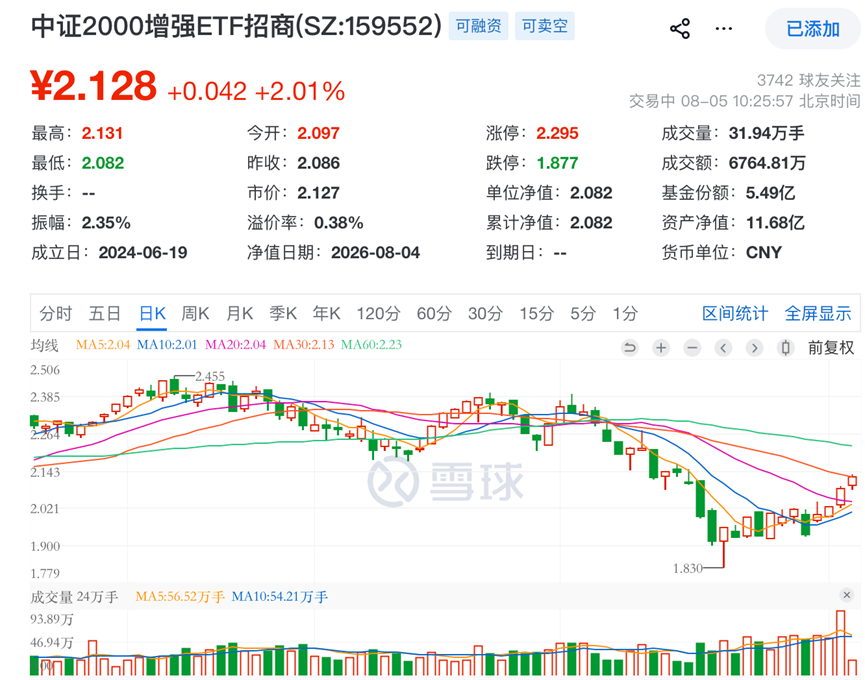Click the volume MA5:56.52万手 label
The width and height of the screenshot is (865, 680).
180,597
